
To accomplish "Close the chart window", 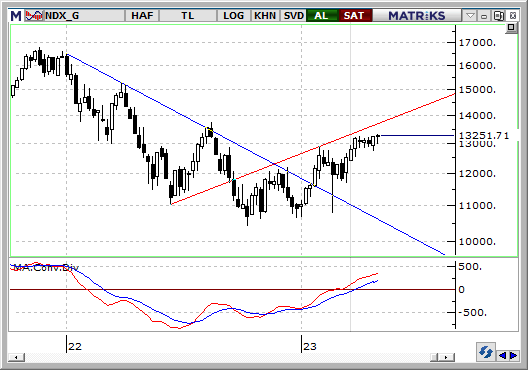I will (x=513, y=16).
